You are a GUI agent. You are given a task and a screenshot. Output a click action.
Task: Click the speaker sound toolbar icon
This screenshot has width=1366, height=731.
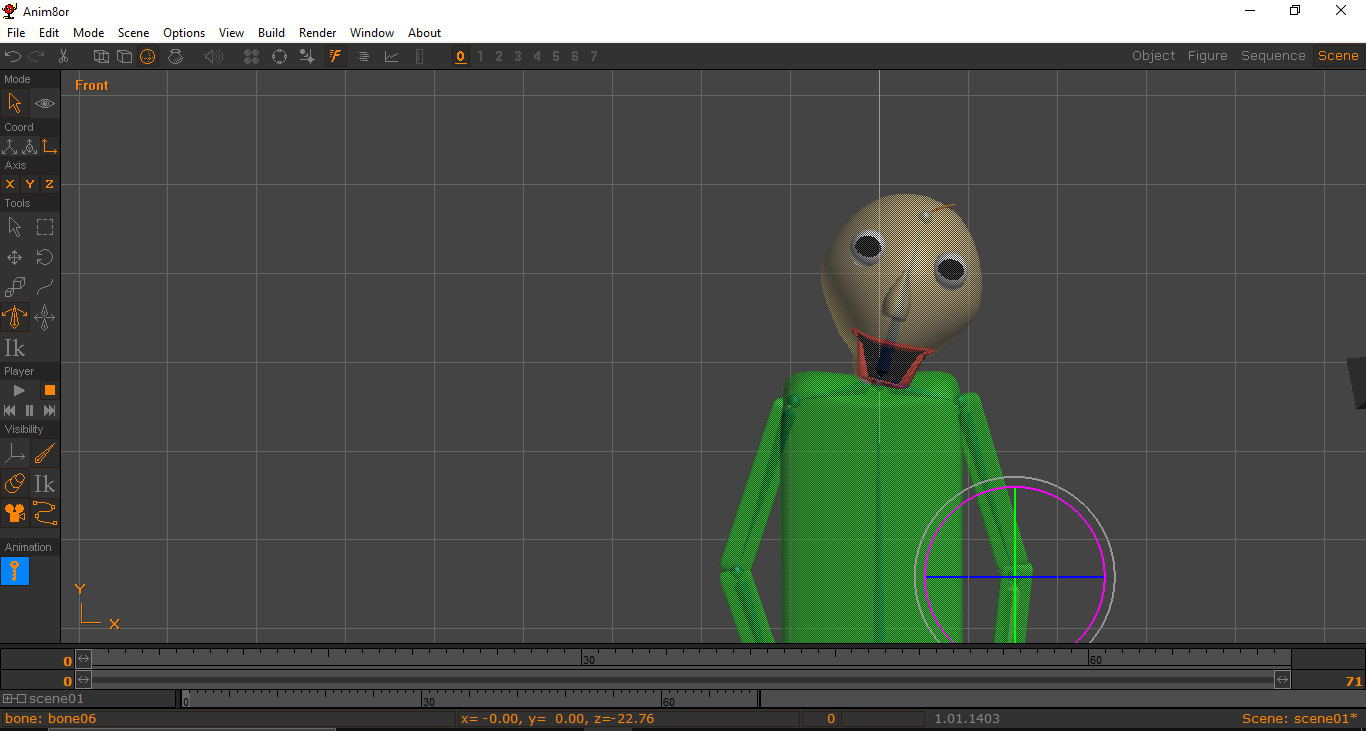click(213, 56)
